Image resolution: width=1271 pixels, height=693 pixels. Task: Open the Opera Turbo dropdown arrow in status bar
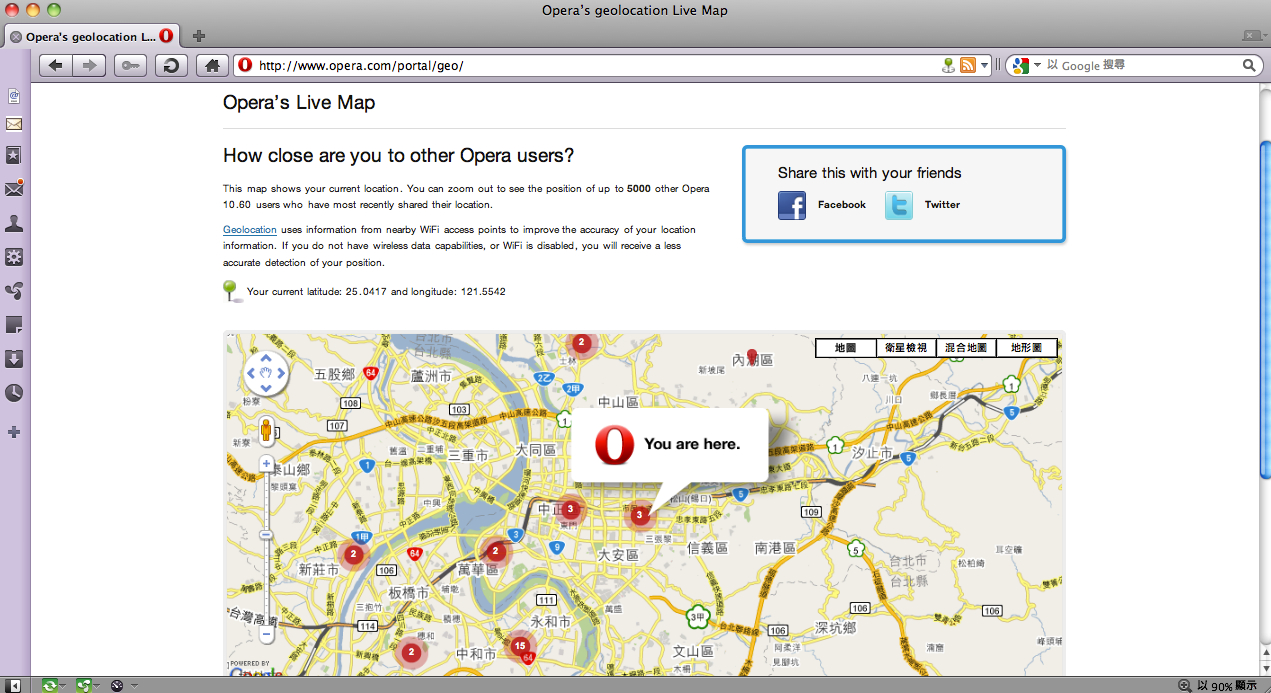pyautogui.click(x=134, y=686)
